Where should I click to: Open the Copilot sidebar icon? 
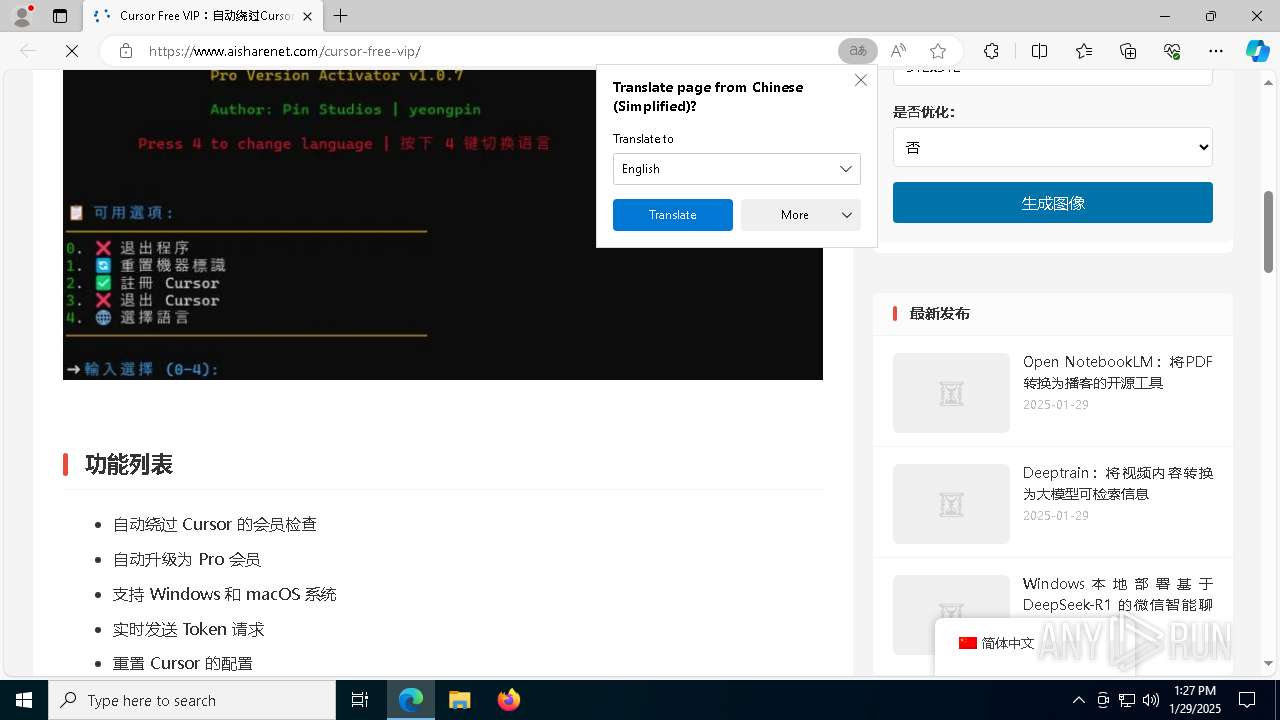click(x=1257, y=51)
